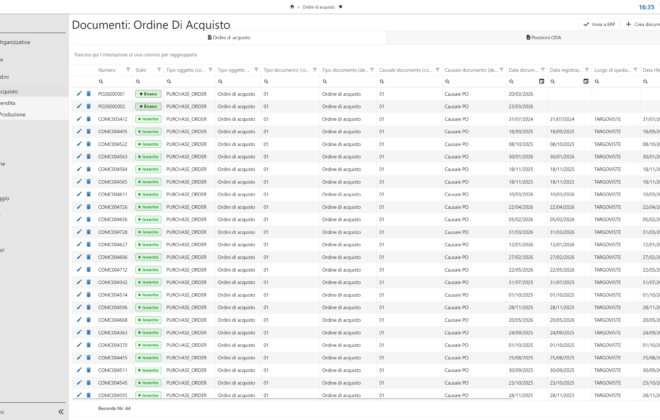The height and width of the screenshot is (420, 660).
Task: Open calendar picker in Data registraz... filter
Action: click(586, 81)
